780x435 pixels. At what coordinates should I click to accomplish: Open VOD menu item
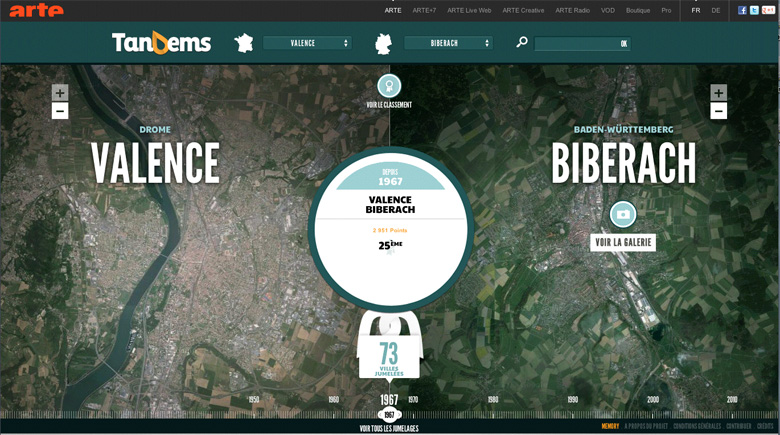608,10
